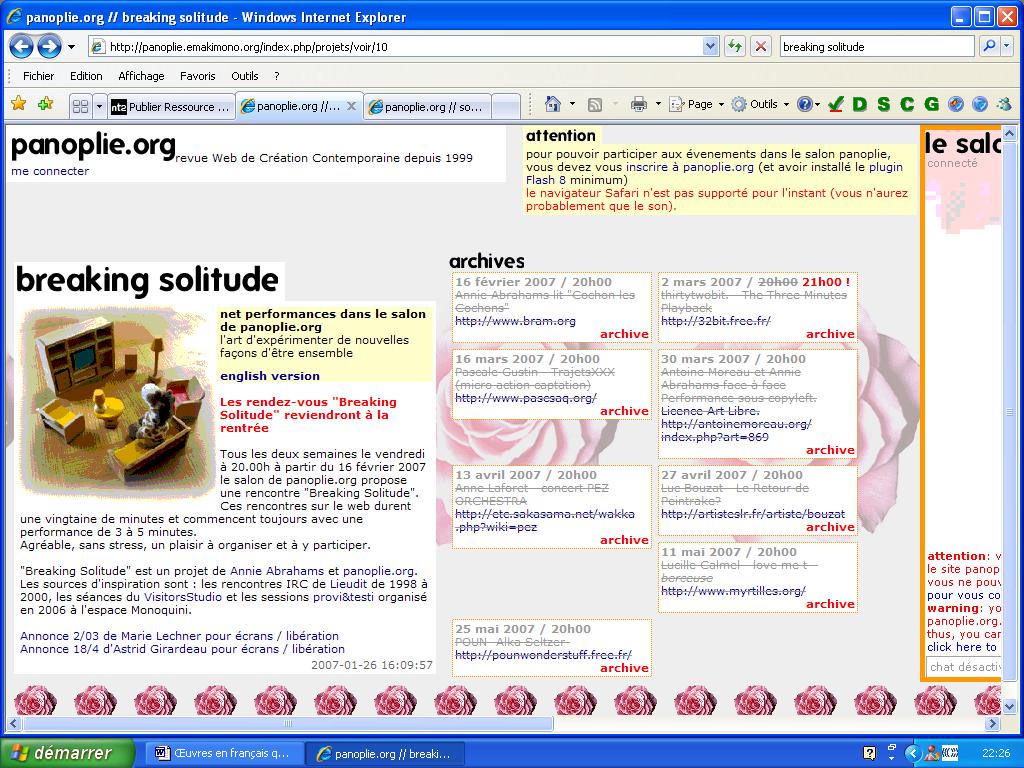The width and height of the screenshot is (1024, 768).
Task: Click the green S toolbar icon
Action: [x=884, y=104]
